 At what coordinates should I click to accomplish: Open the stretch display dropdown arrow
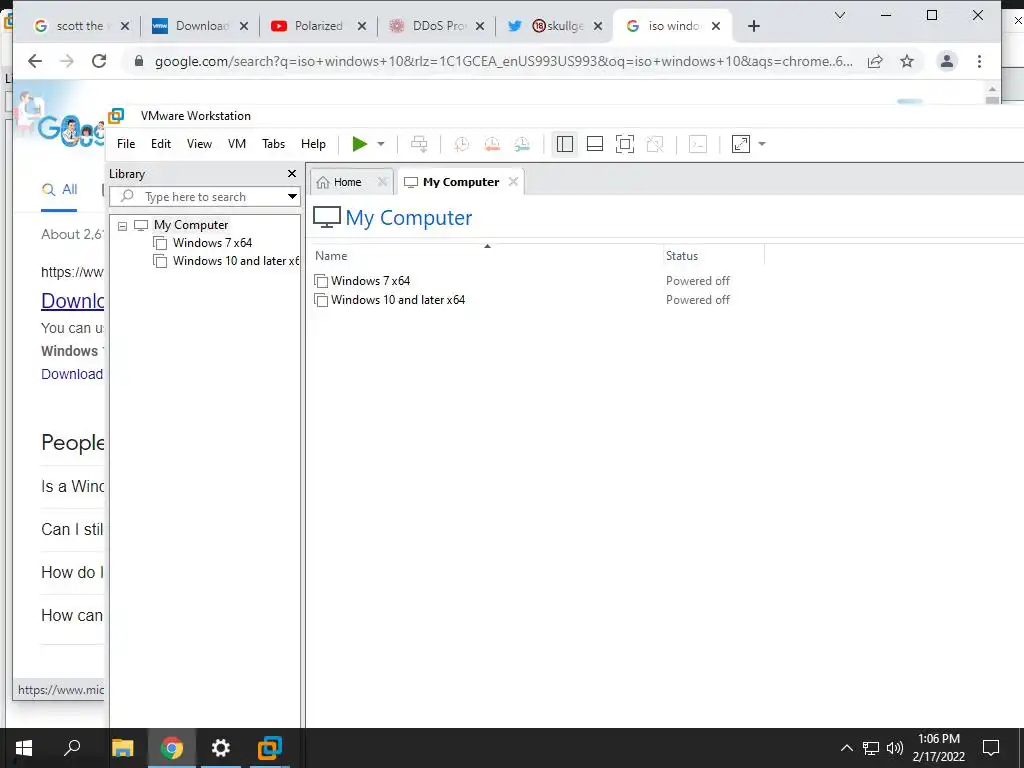tap(761, 144)
